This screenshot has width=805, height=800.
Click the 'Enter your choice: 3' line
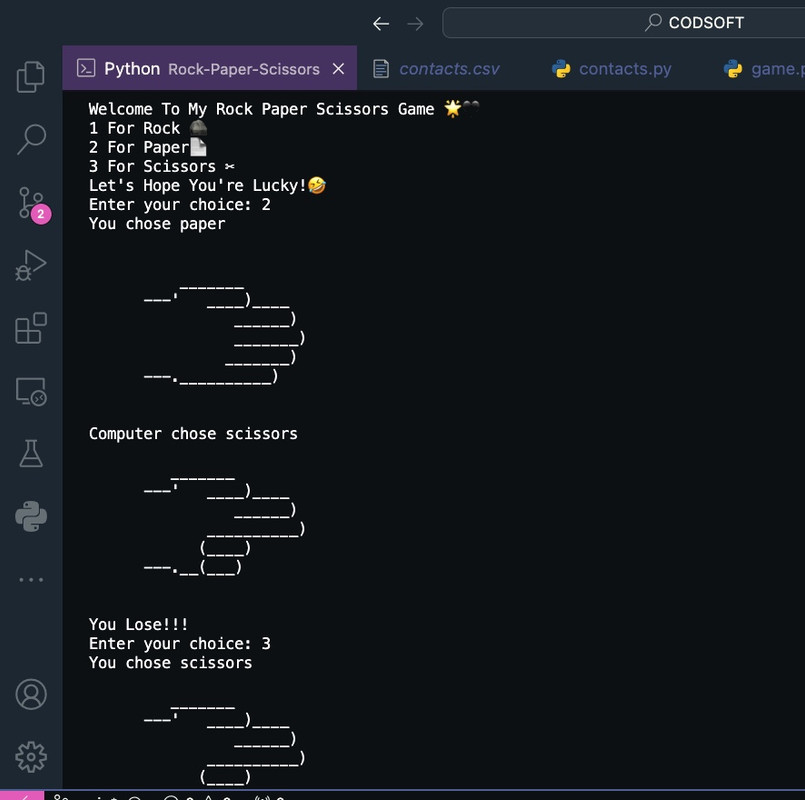click(180, 643)
